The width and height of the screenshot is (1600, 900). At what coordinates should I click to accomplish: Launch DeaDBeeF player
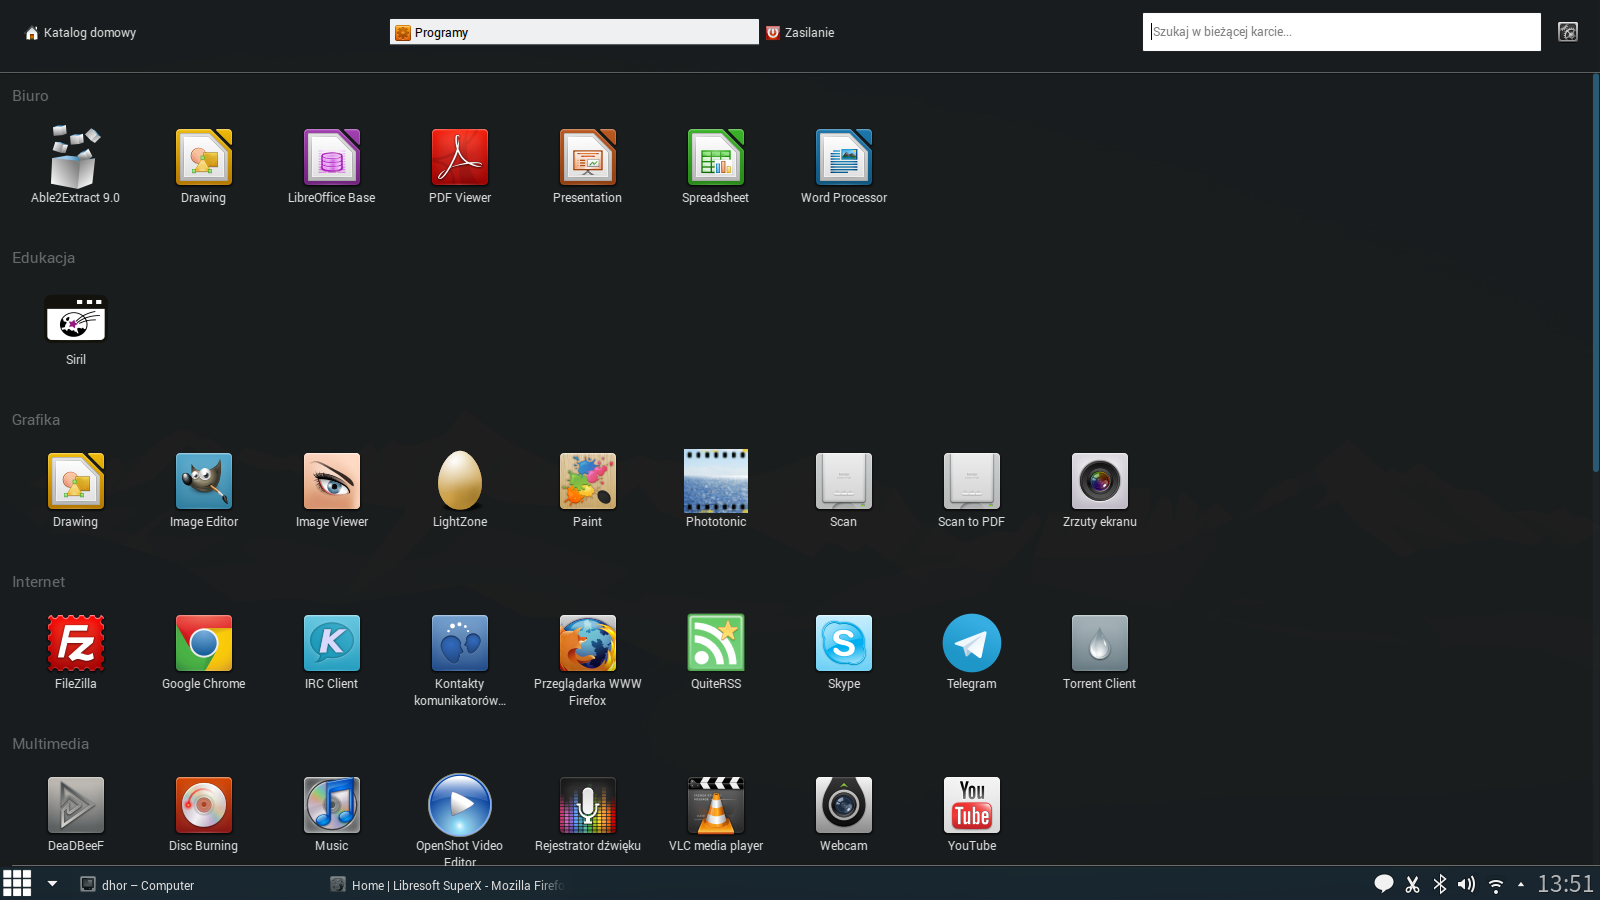(x=75, y=814)
